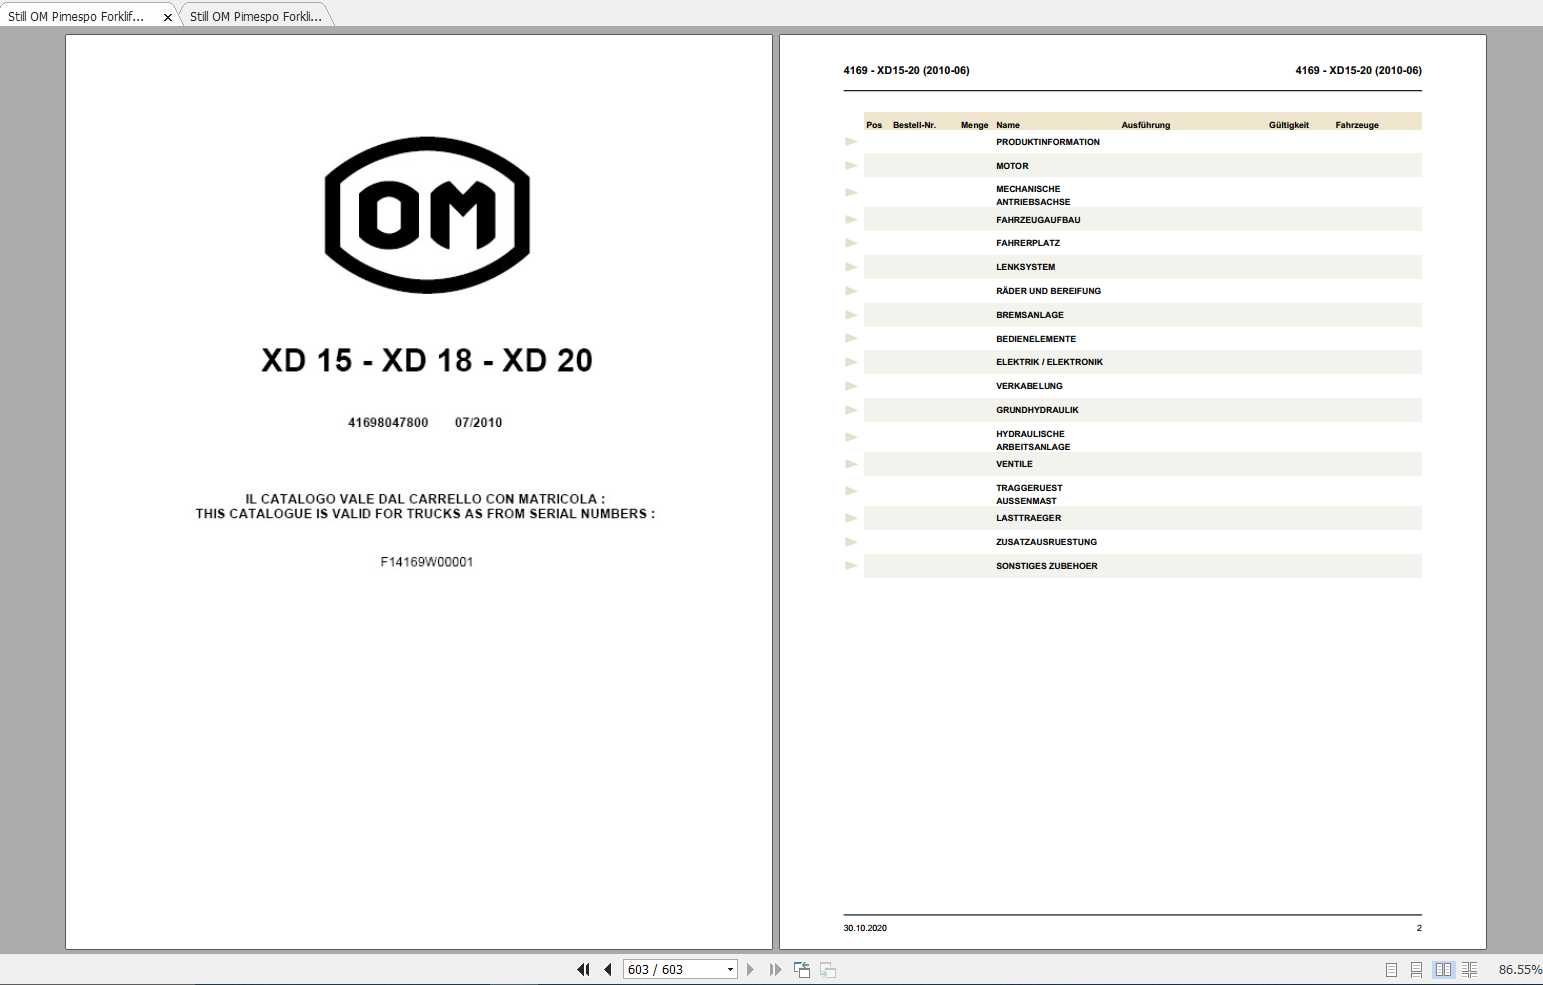Enable continuous facing pages mode

coord(1470,969)
